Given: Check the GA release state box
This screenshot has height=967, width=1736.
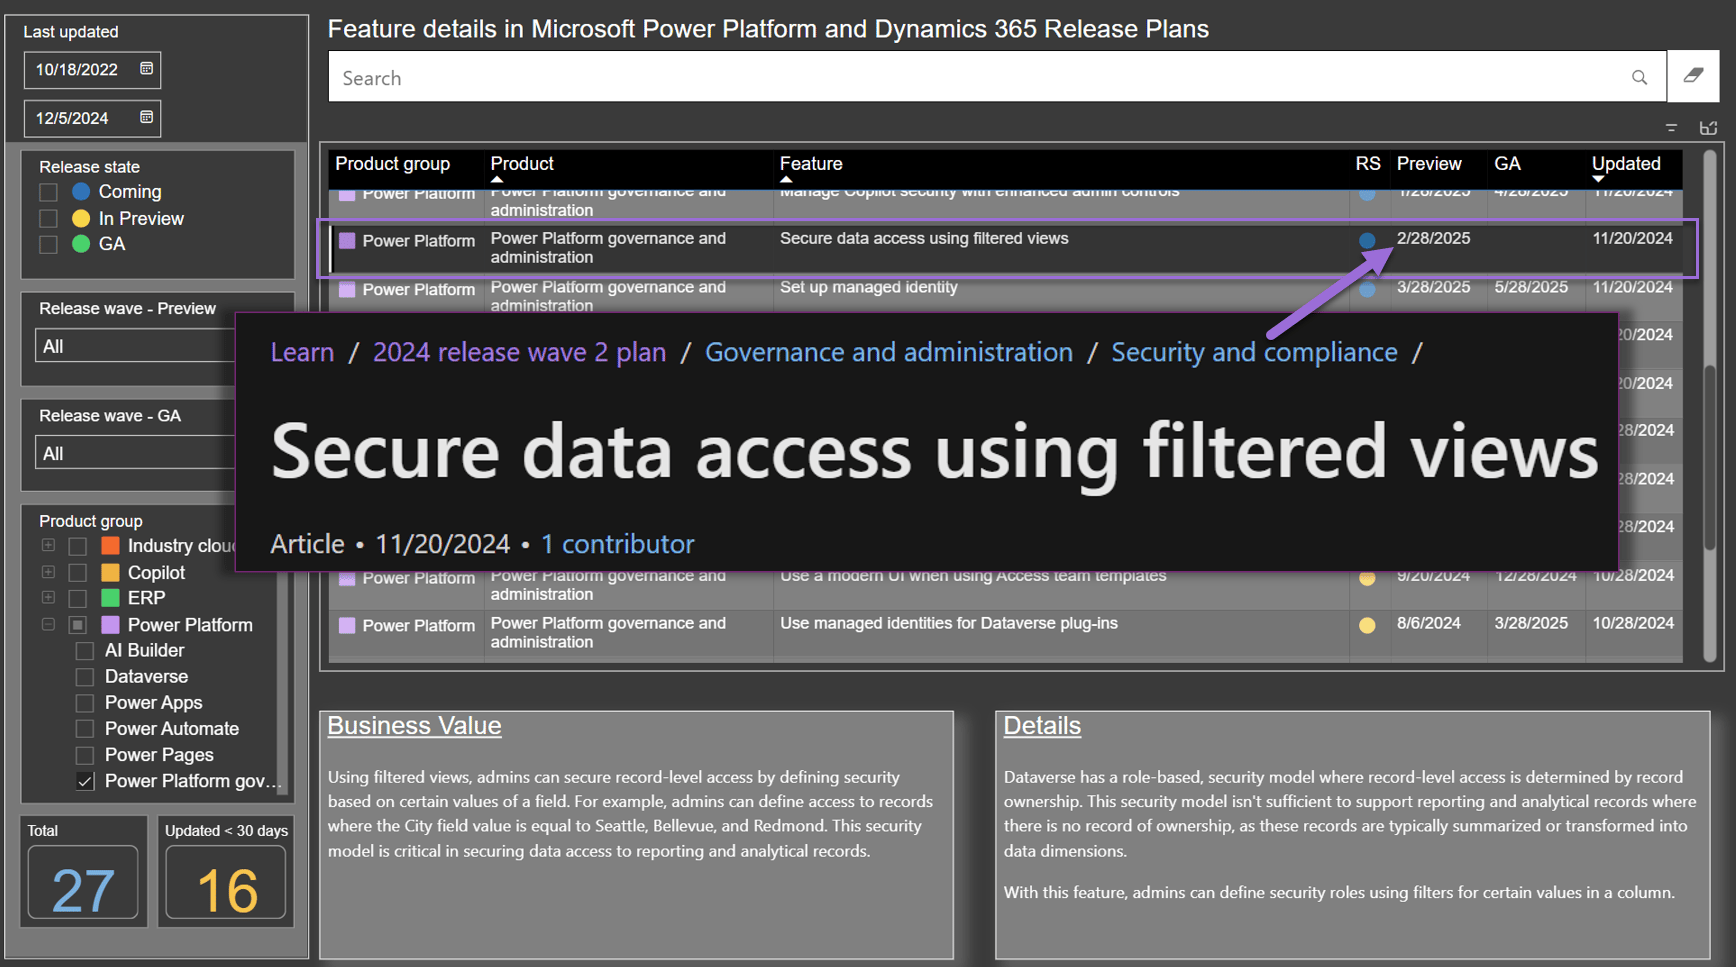Looking at the screenshot, I should [x=48, y=244].
